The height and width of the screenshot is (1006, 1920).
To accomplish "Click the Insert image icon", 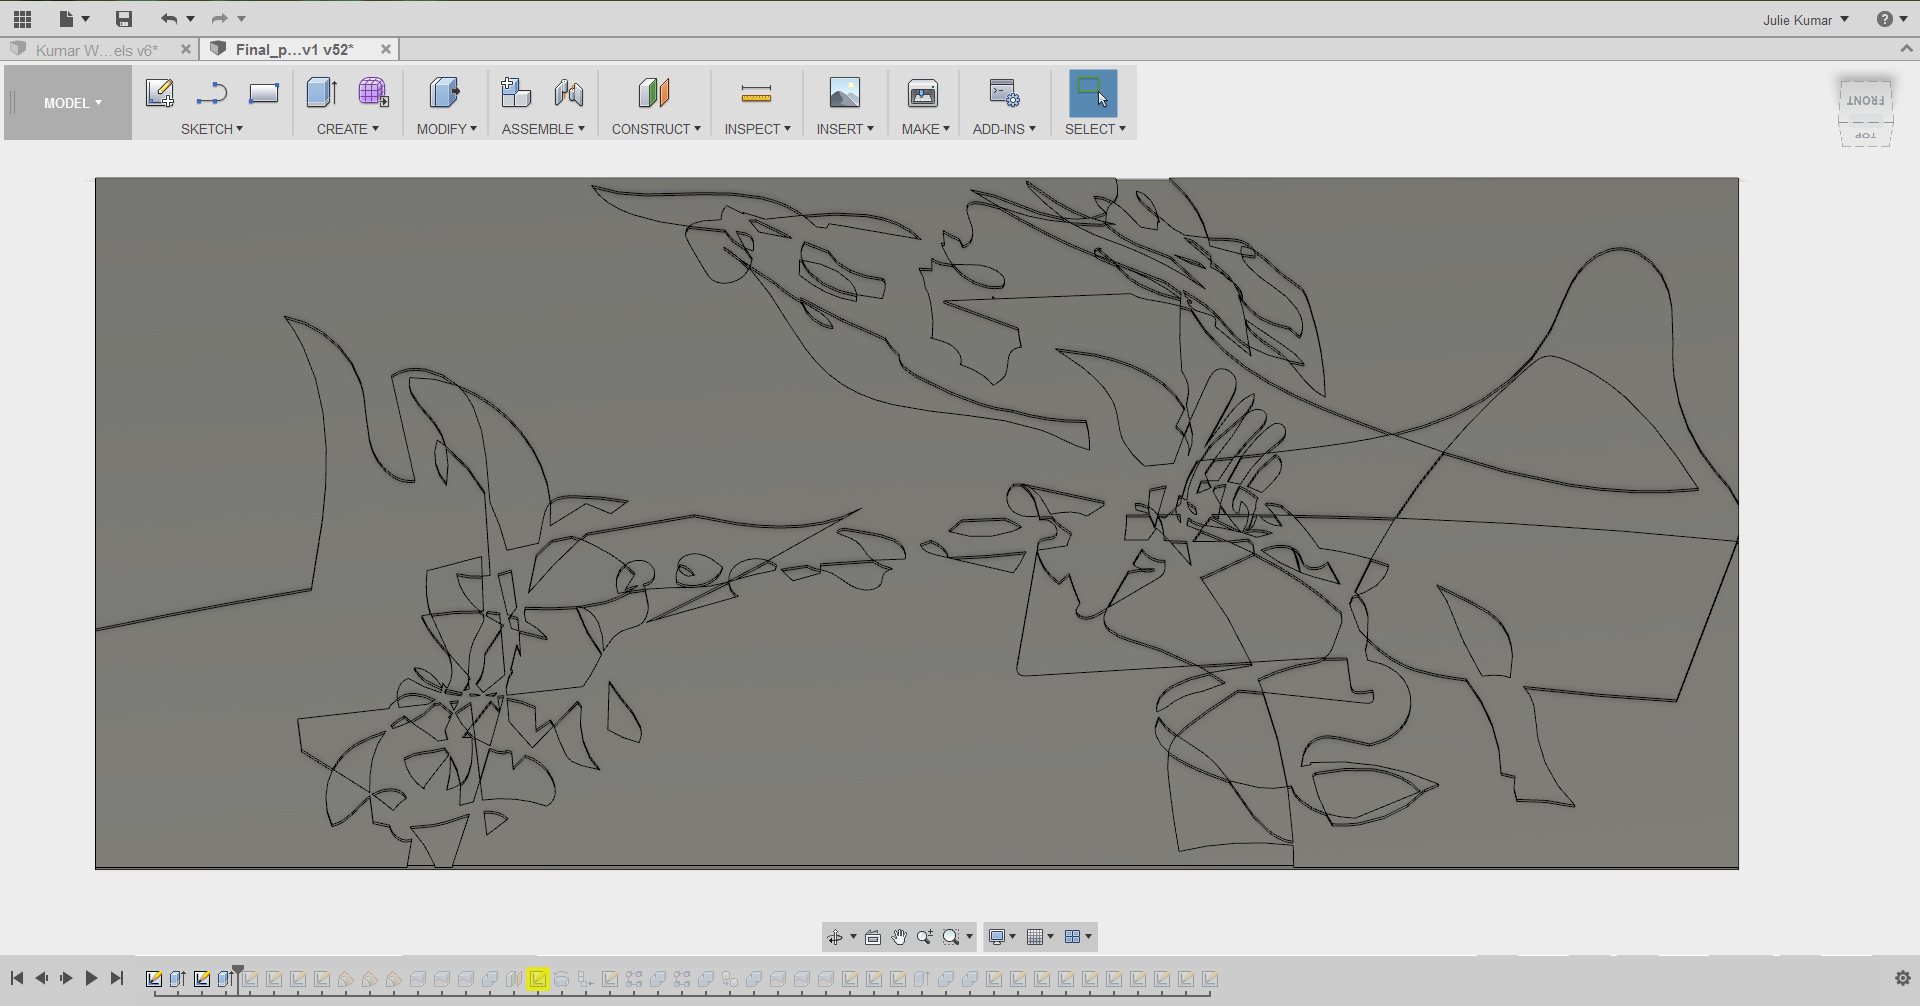I will [845, 93].
